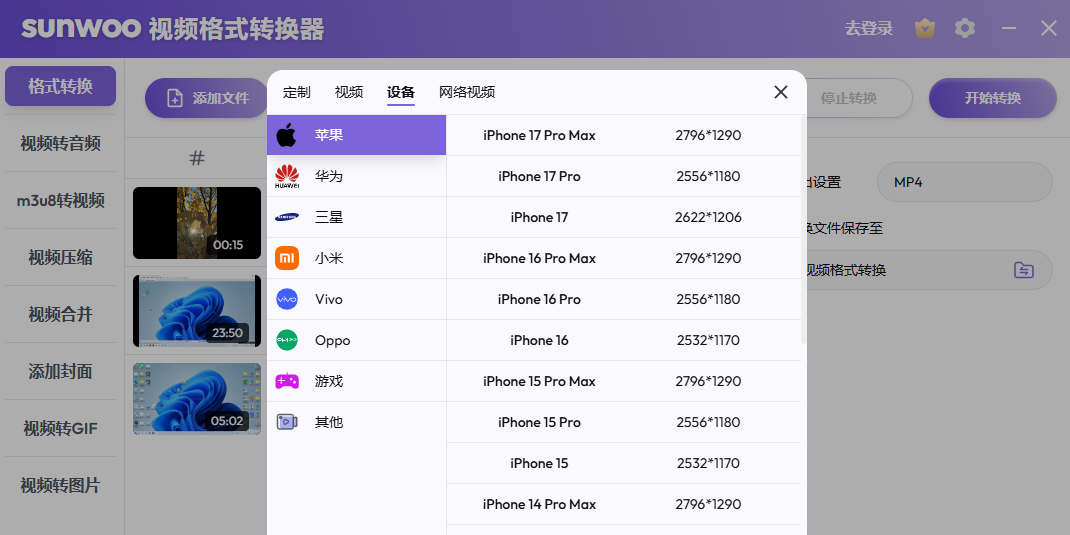Select the Samsung brand logo icon
The image size is (1070, 535).
pyautogui.click(x=287, y=217)
